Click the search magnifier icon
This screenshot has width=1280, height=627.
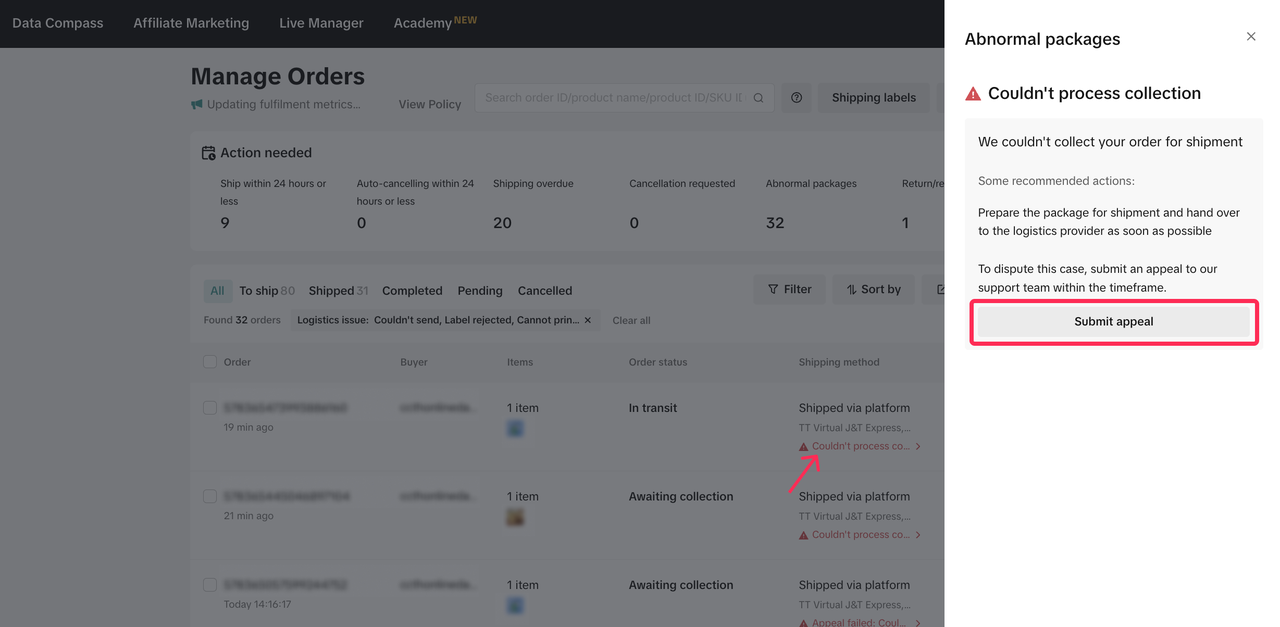[758, 98]
